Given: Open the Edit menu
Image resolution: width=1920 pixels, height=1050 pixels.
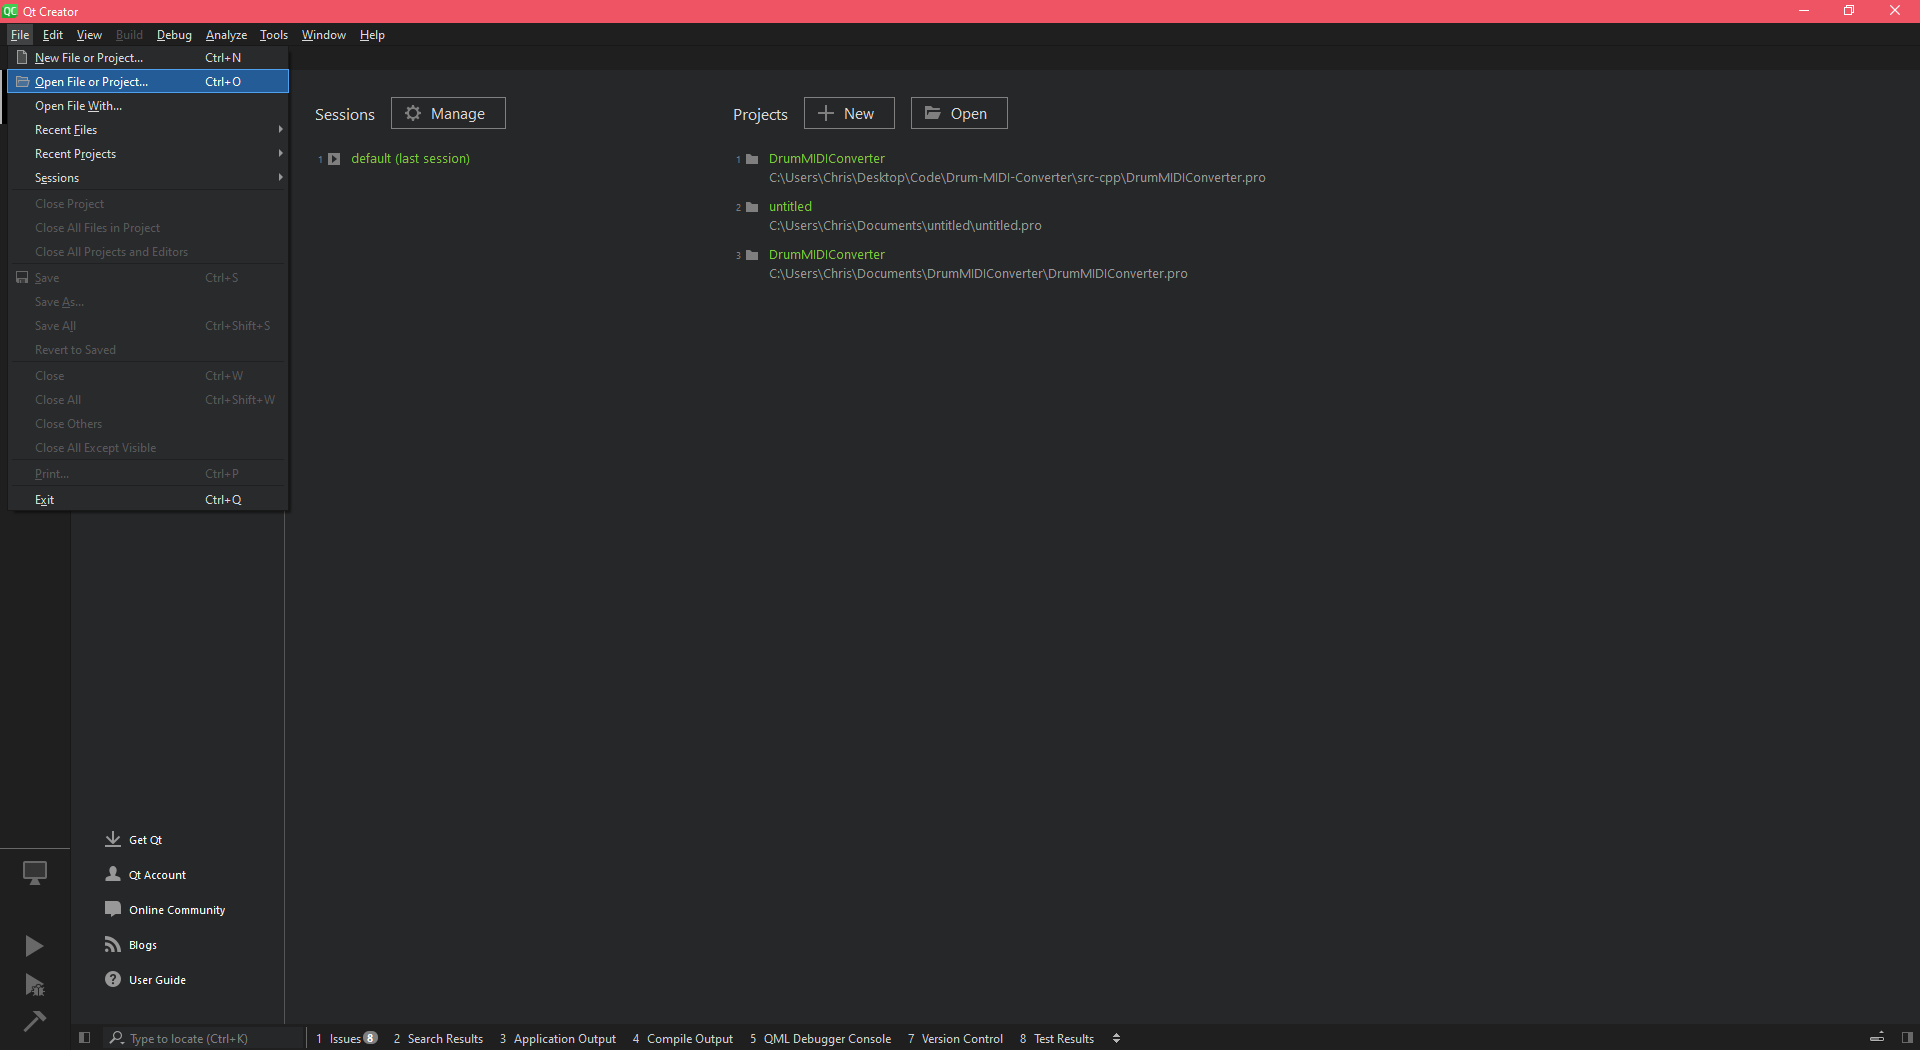Looking at the screenshot, I should (x=53, y=34).
